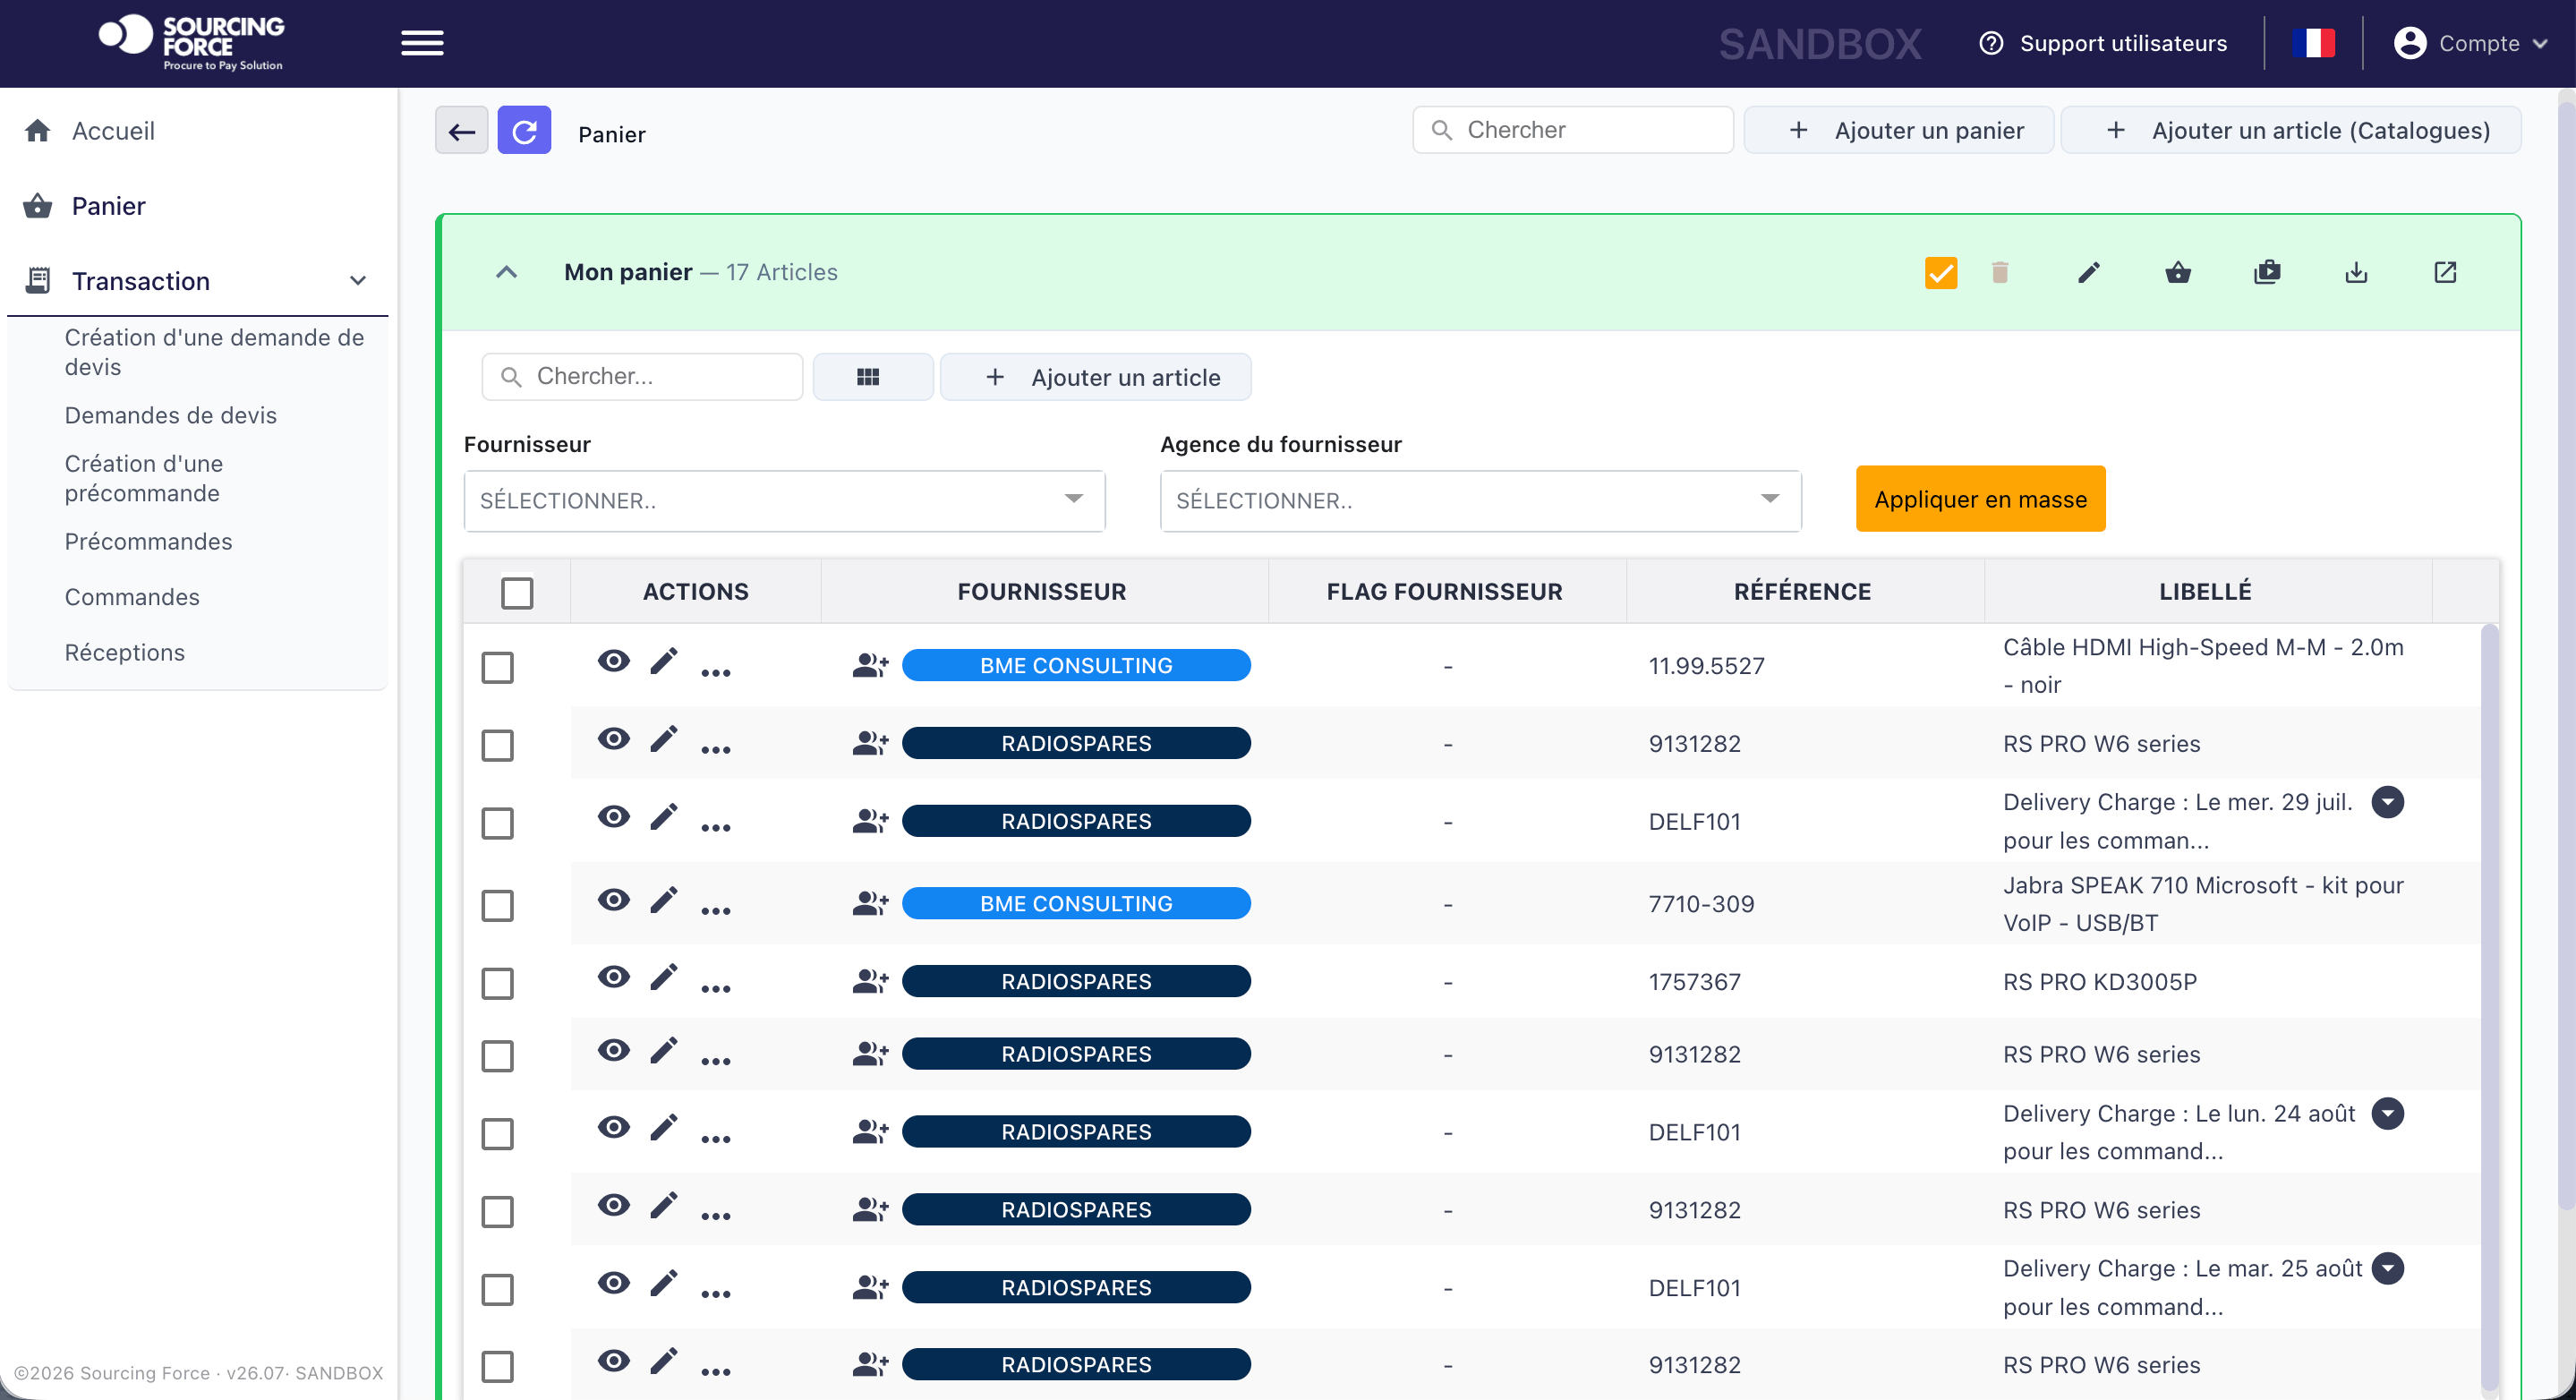Expand Delivery Charge mar. 25 août label
Viewport: 2576px width, 1400px height.
coord(2388,1268)
